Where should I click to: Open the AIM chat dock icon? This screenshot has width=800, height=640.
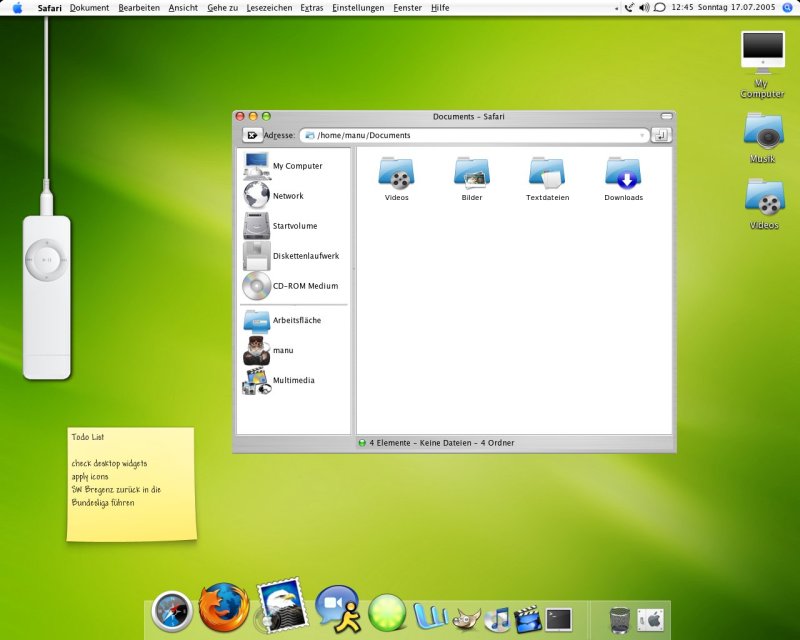tap(338, 609)
